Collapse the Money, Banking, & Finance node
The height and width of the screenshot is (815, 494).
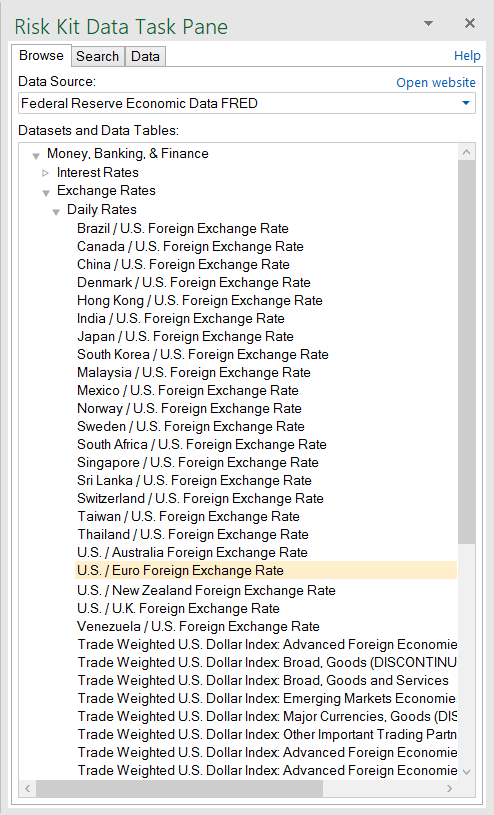click(36, 155)
